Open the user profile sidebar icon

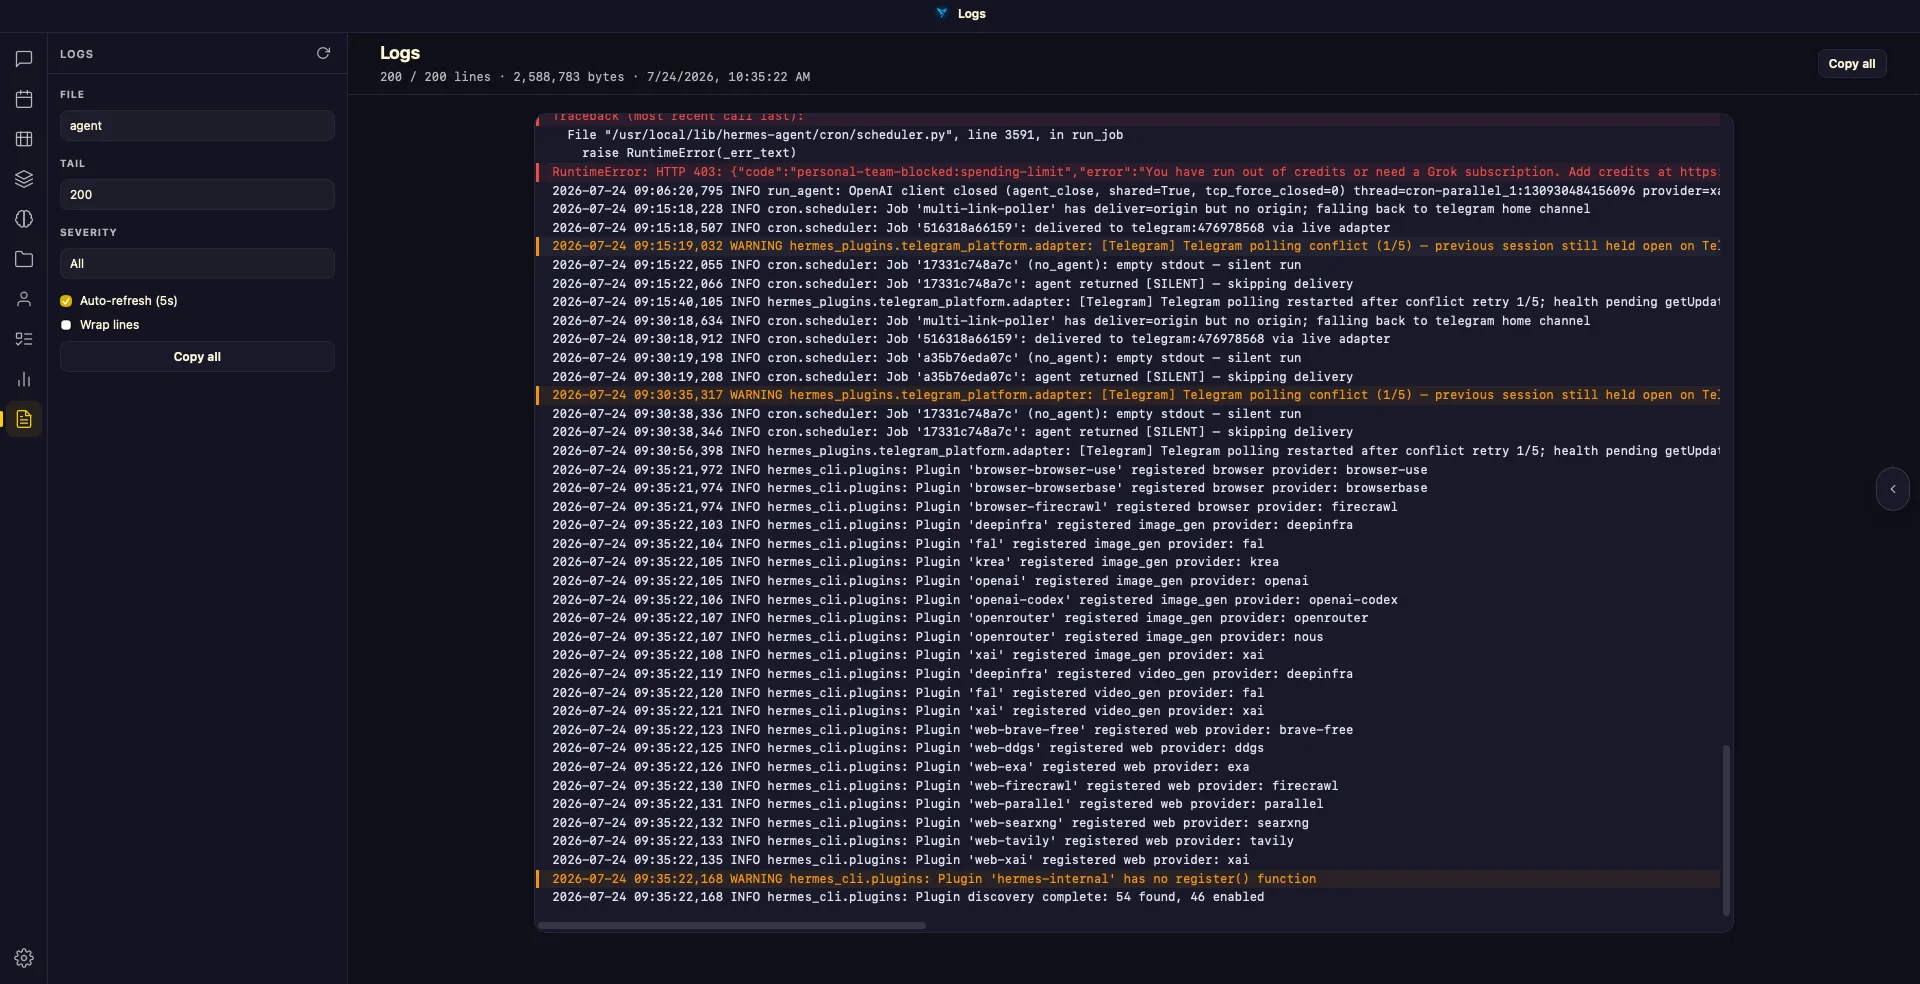[x=24, y=299]
